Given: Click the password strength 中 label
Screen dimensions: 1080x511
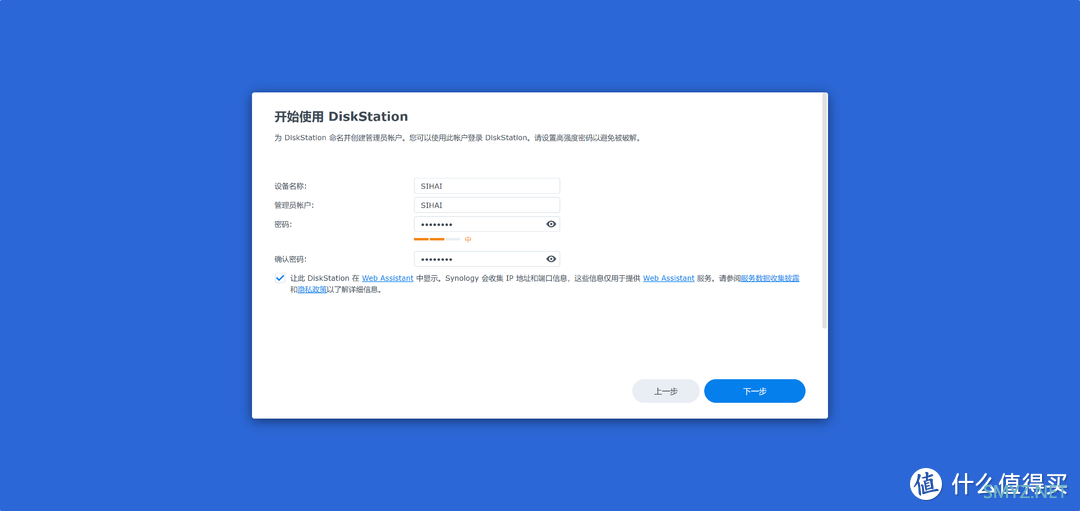Looking at the screenshot, I should pos(468,239).
